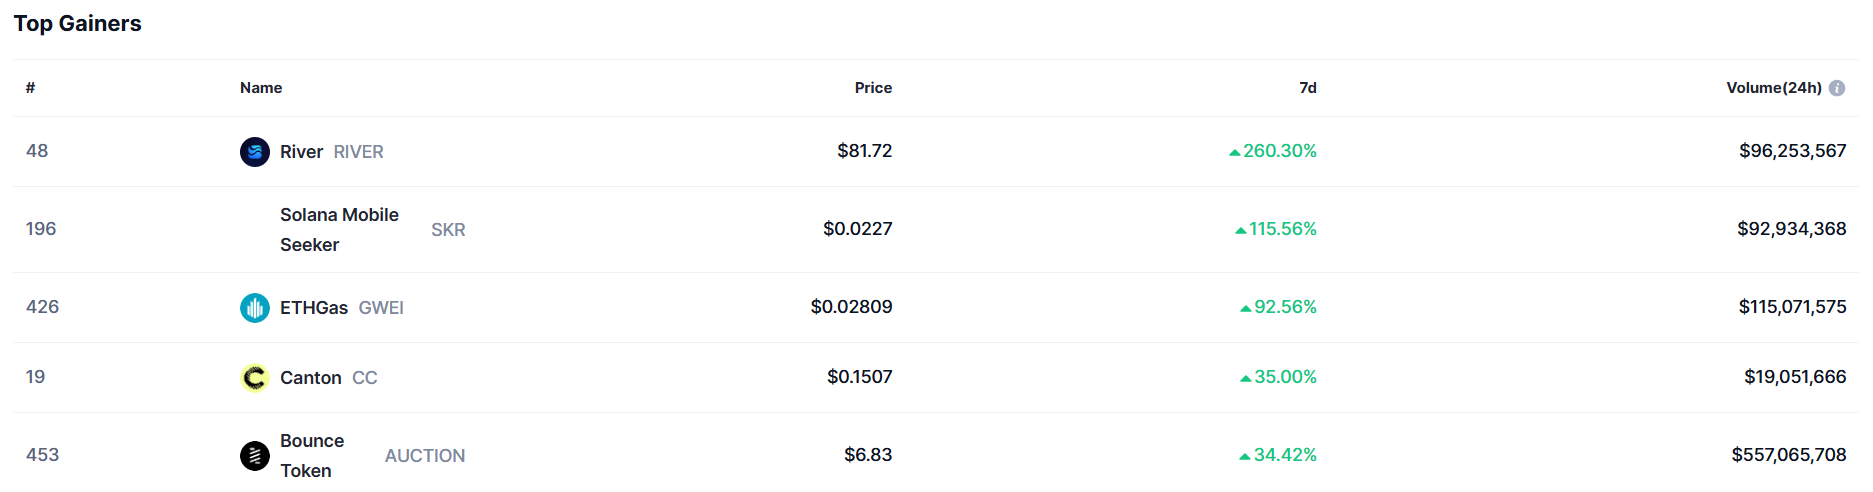
Task: Click the River coin logo icon
Action: coord(255,152)
